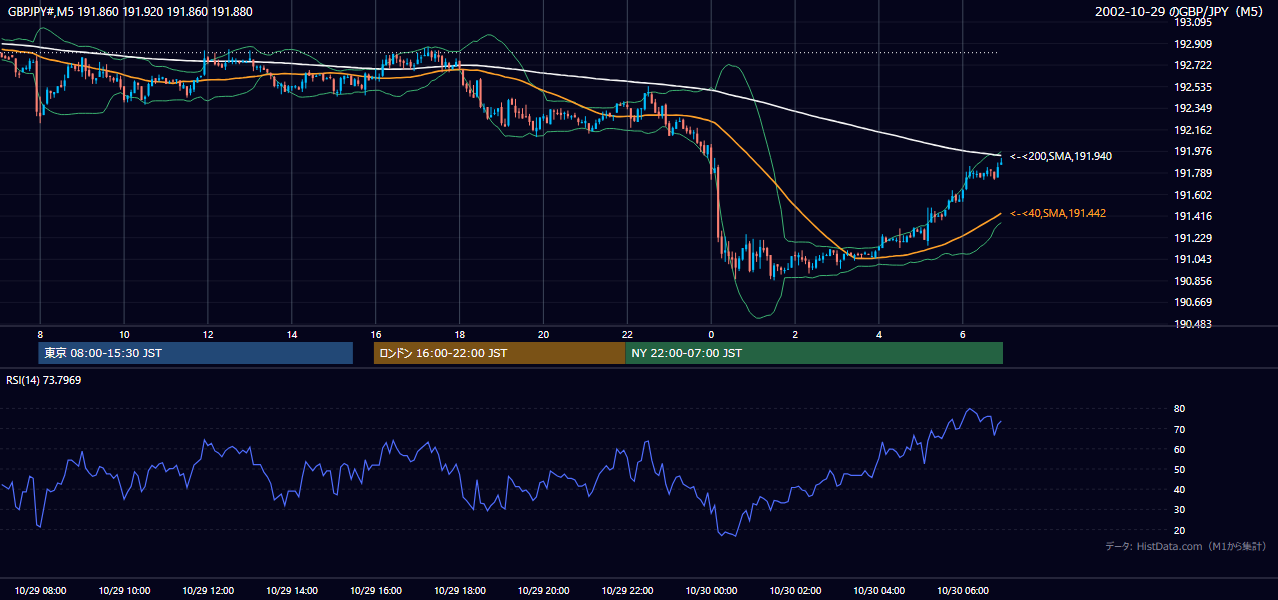This screenshot has width=1278, height=600.
Task: Click price level 192.535 on the axis
Action: point(1192,87)
